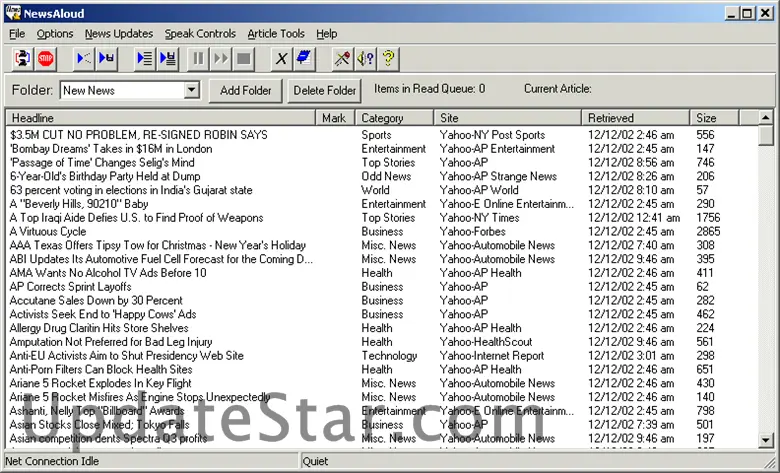Click the blue arrow with disk and lines icon
This screenshot has width=780, height=473.
168,59
